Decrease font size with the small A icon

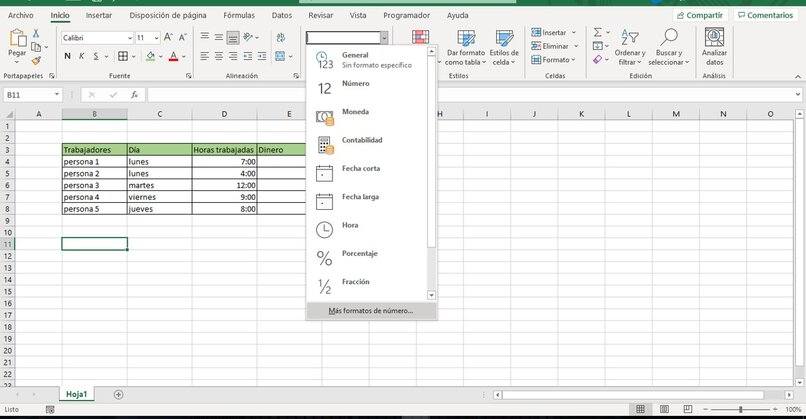[x=182, y=37]
